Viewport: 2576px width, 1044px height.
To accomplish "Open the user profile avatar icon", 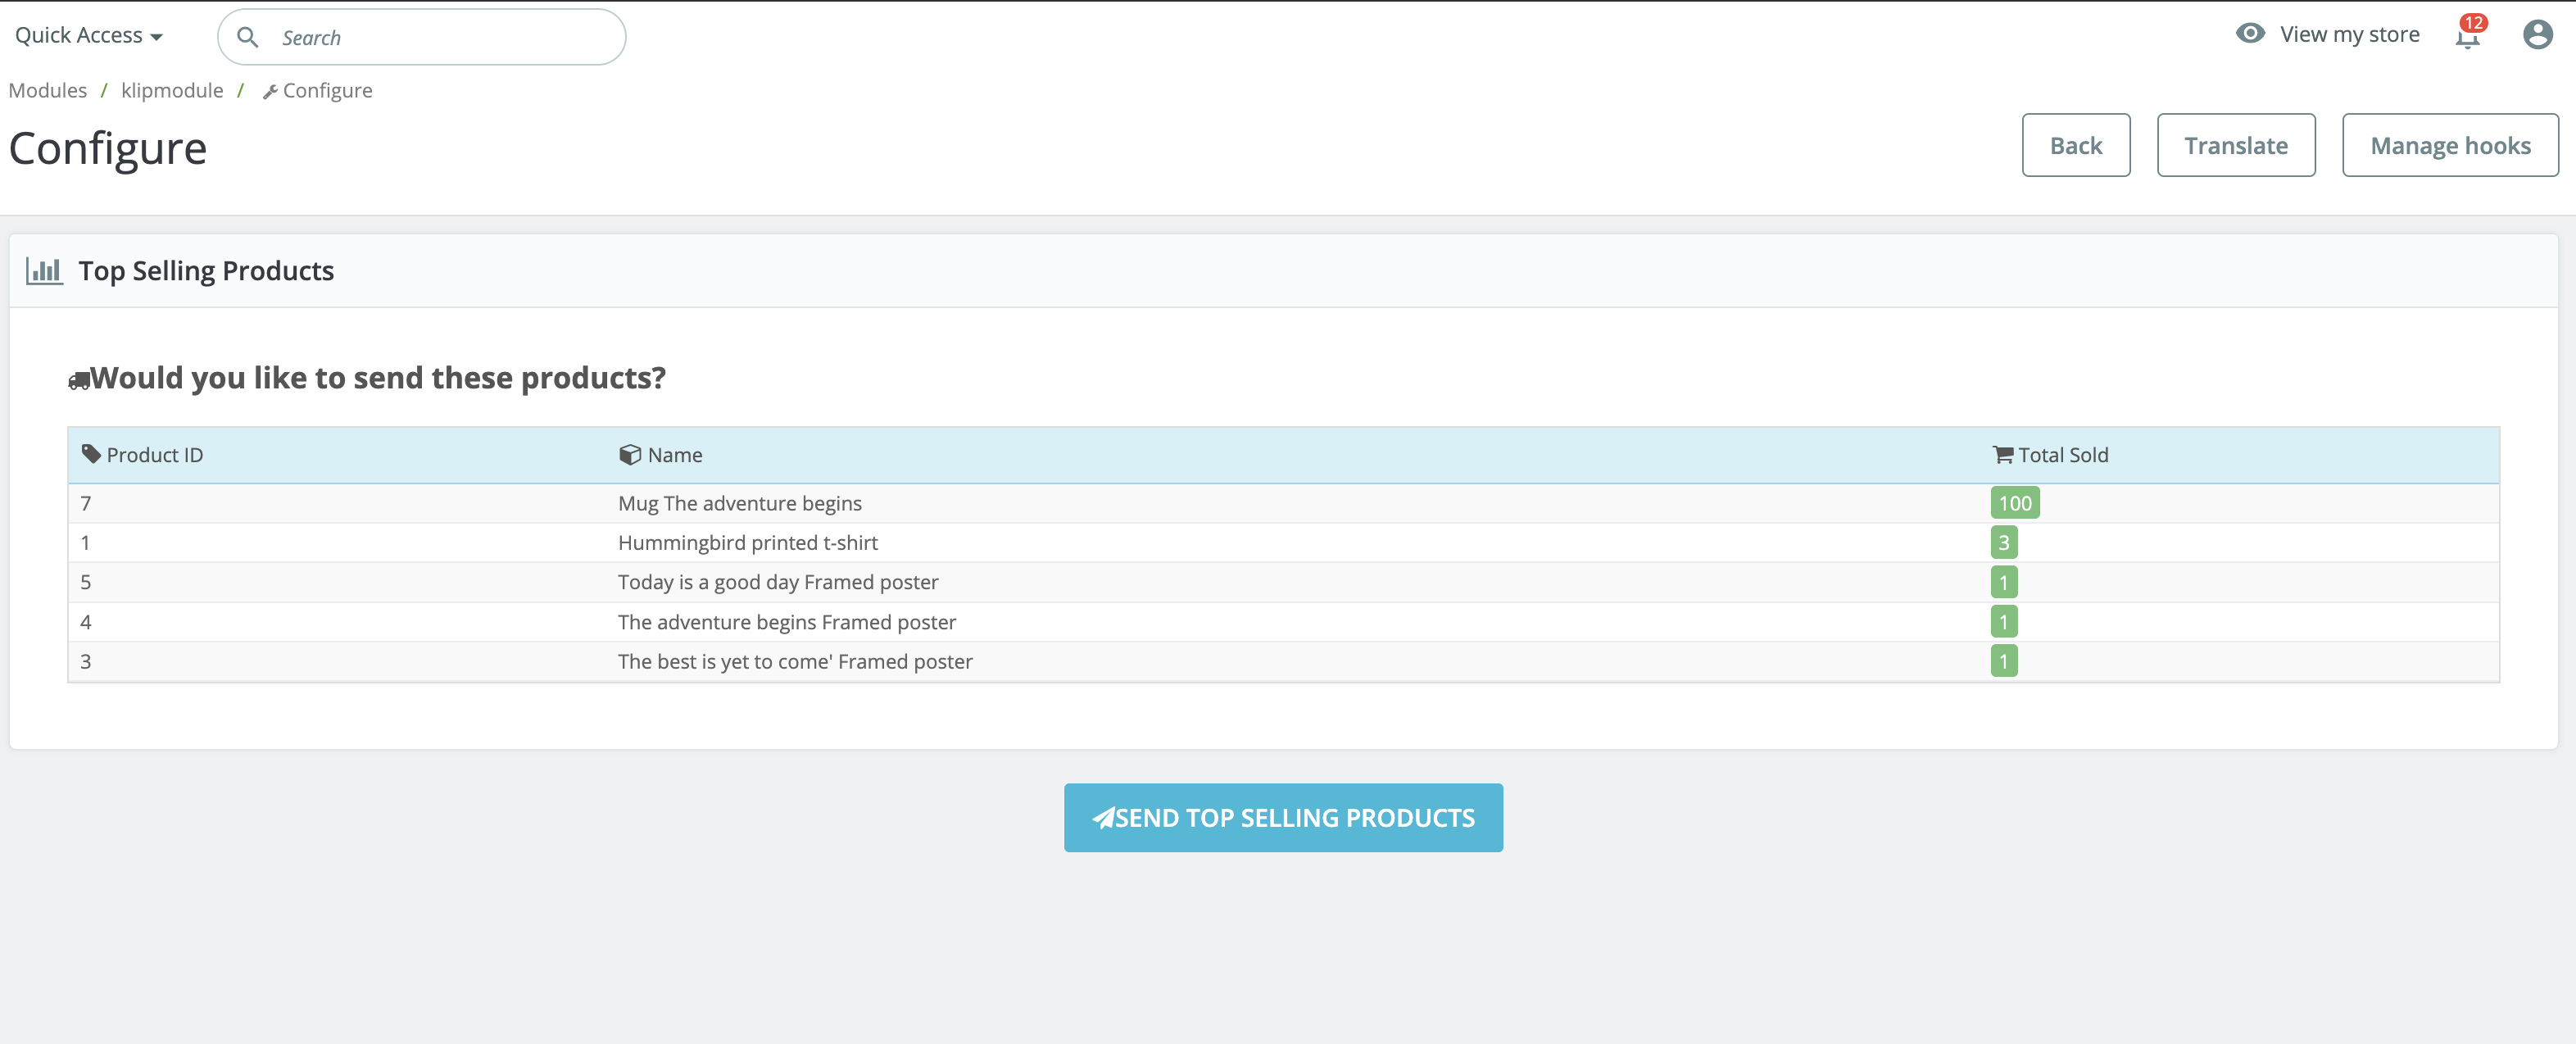I will click(2537, 35).
